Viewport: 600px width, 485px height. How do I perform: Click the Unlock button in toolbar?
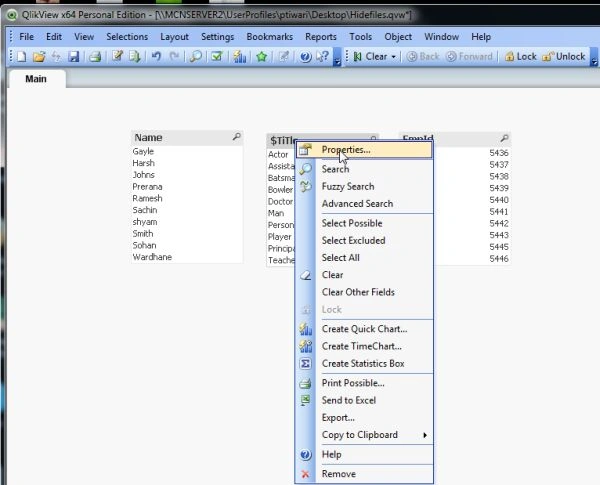pos(564,57)
